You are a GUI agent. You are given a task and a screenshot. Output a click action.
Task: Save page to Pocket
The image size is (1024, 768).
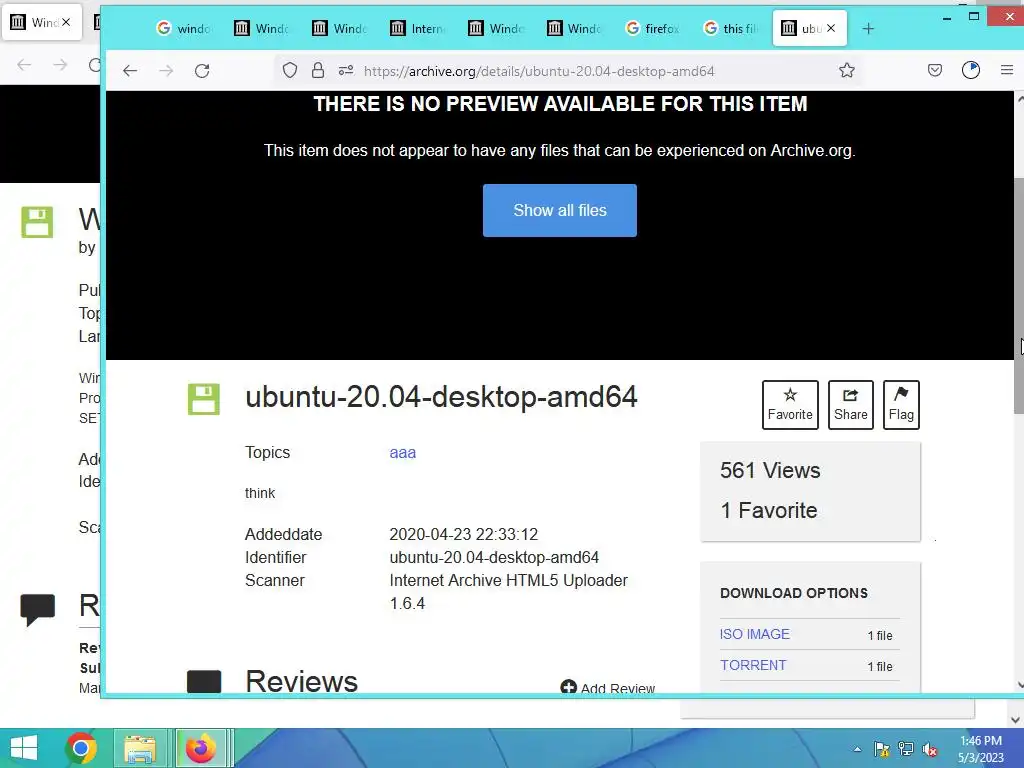point(935,71)
